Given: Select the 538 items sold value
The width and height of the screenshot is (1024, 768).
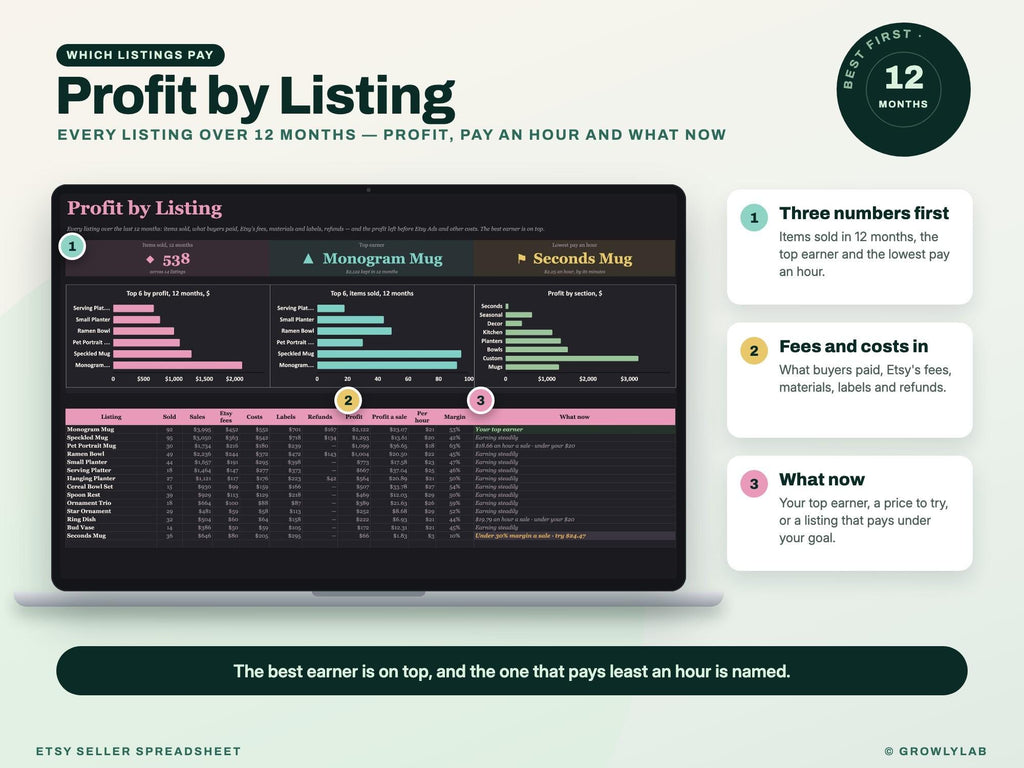Looking at the screenshot, I should (x=176, y=259).
